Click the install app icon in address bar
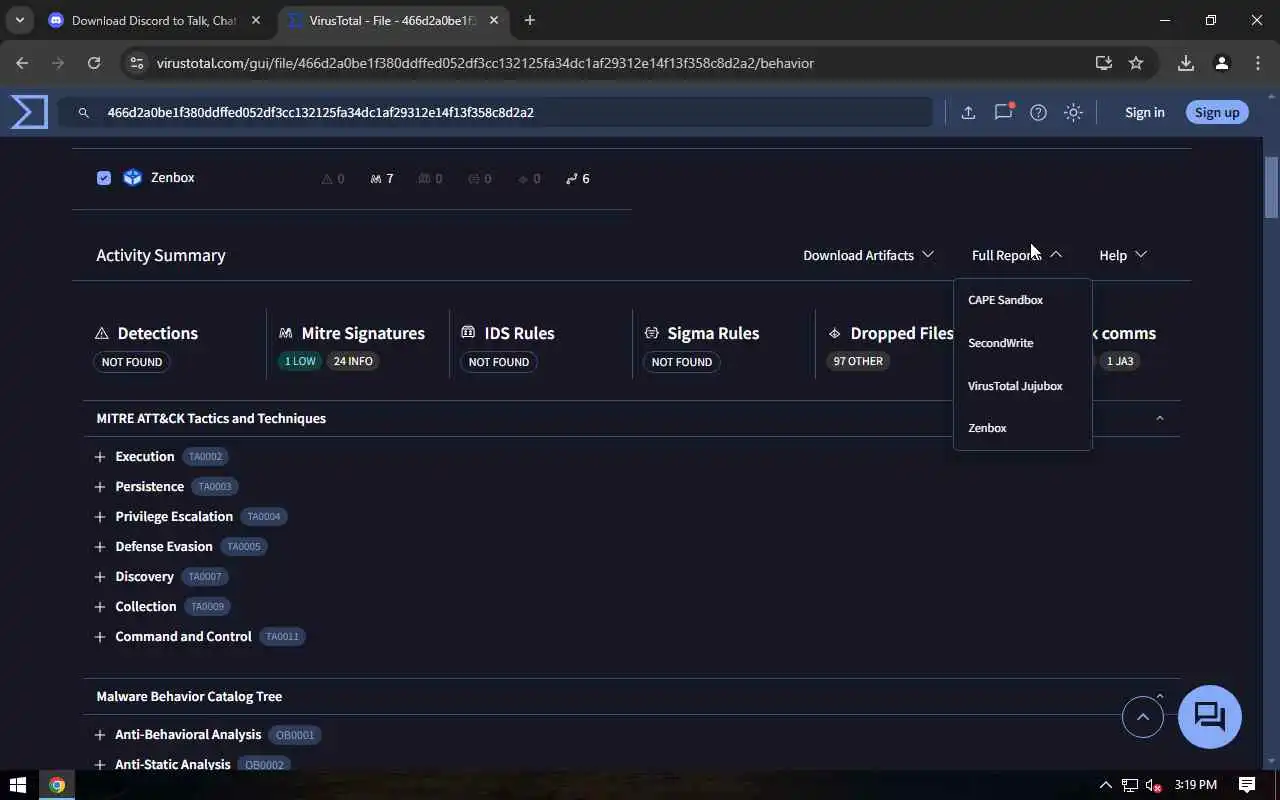 point(1103,63)
